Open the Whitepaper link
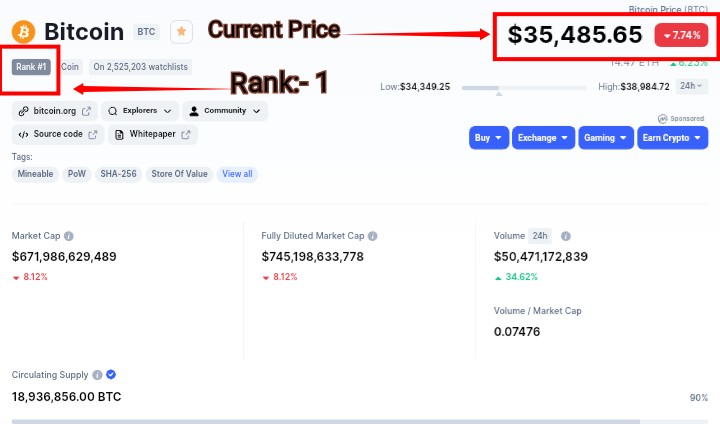 152,135
